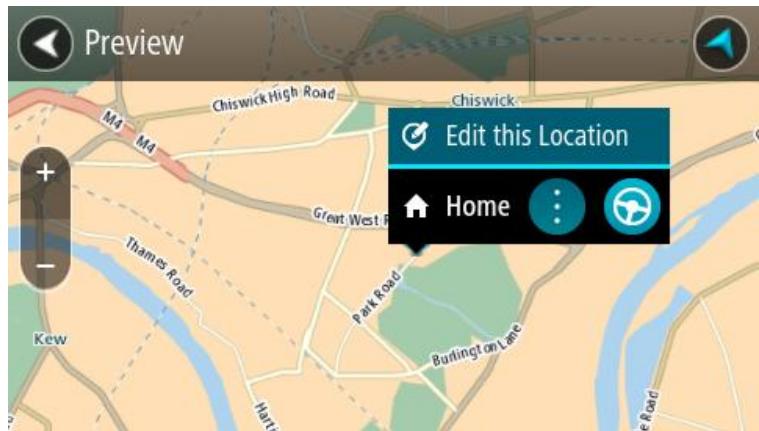Tap the home location marker pointer
The height and width of the screenshot is (431, 759).
point(417,249)
